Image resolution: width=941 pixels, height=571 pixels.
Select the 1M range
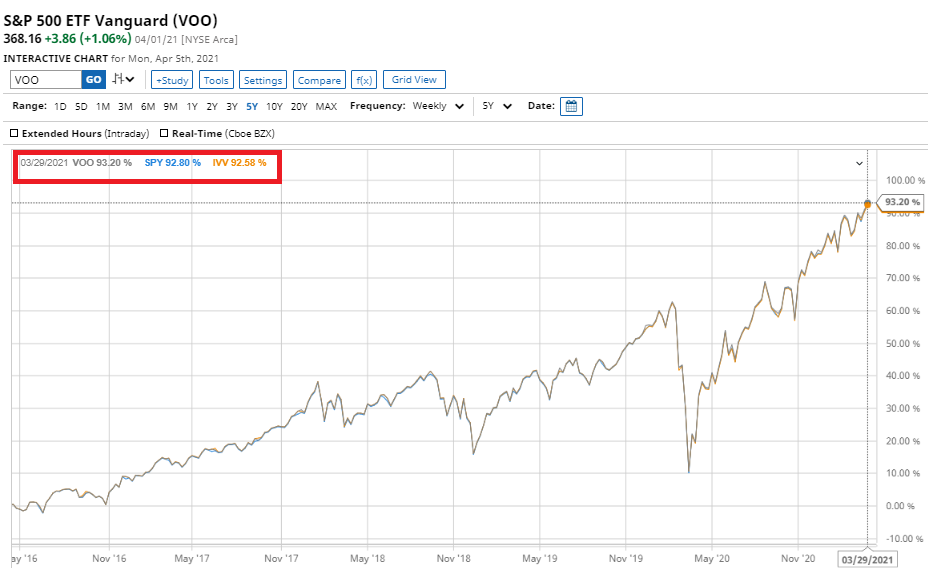click(x=103, y=106)
